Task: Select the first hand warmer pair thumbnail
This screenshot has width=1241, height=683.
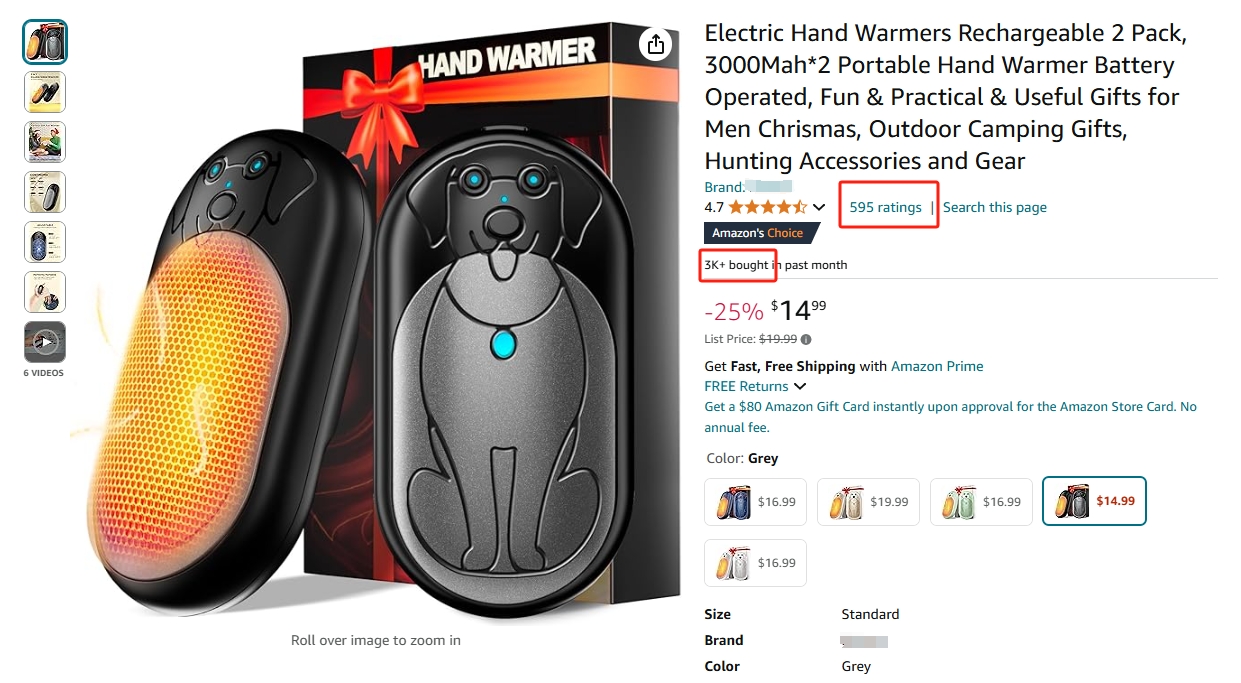Action: pos(45,42)
